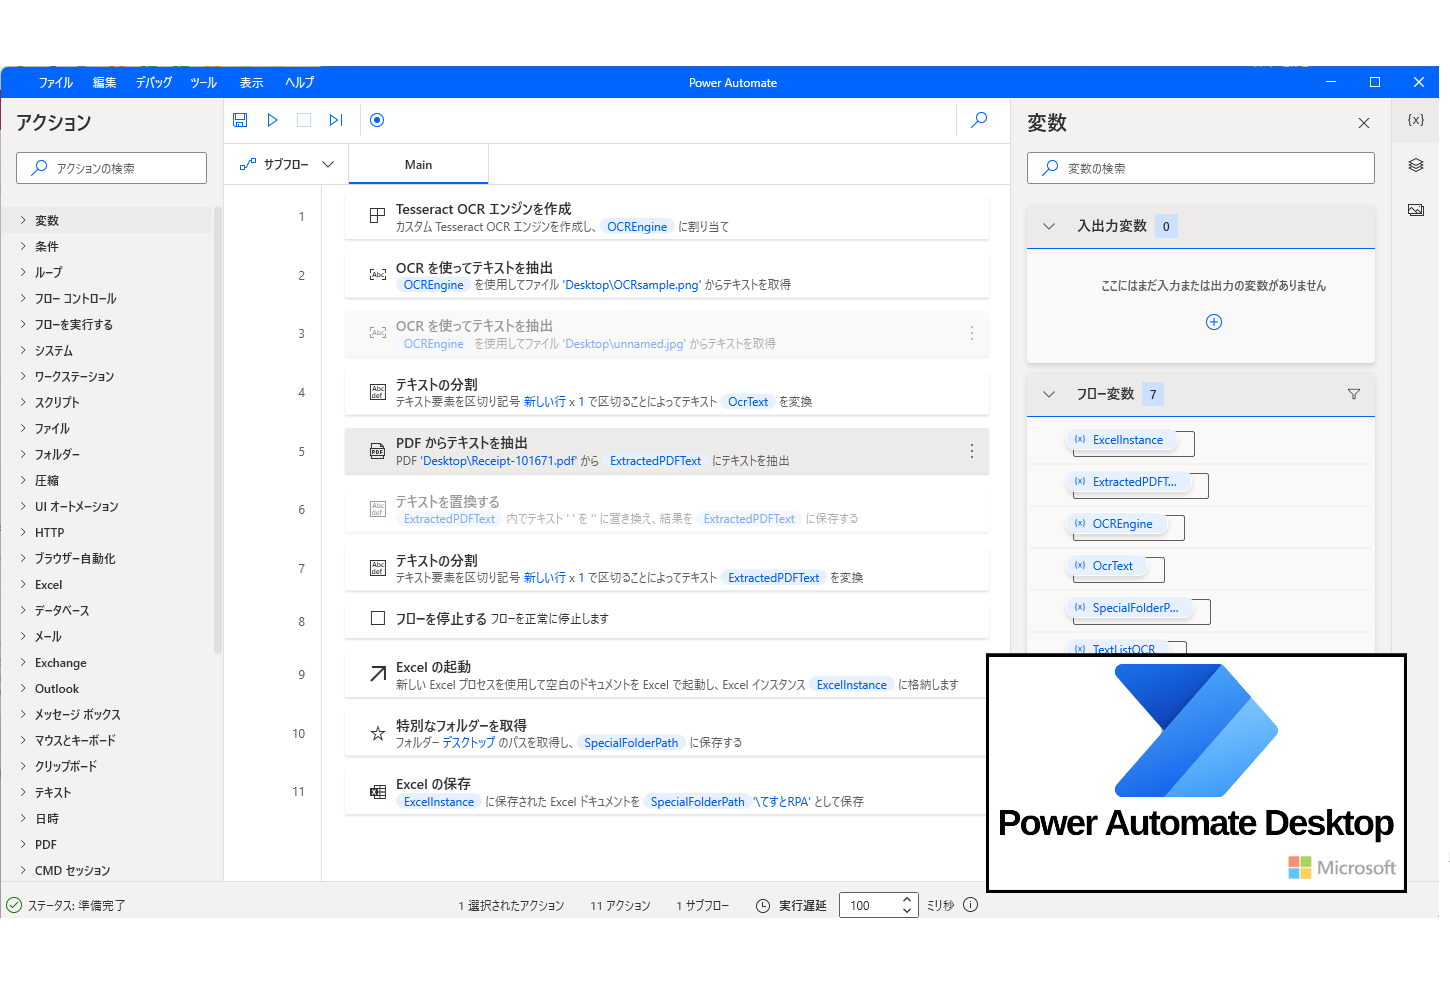Open the 編集 menu

[x=105, y=83]
